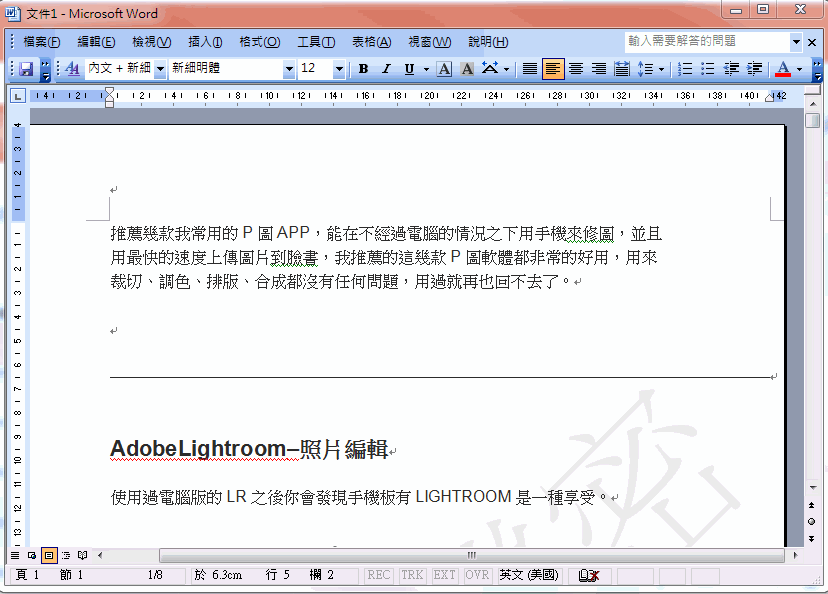Click horizontal scrollbar left arrow
The height and width of the screenshot is (594, 828).
point(99,555)
